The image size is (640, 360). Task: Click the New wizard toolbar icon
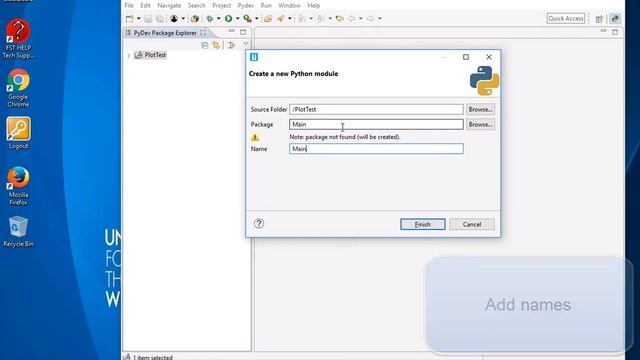[130, 18]
